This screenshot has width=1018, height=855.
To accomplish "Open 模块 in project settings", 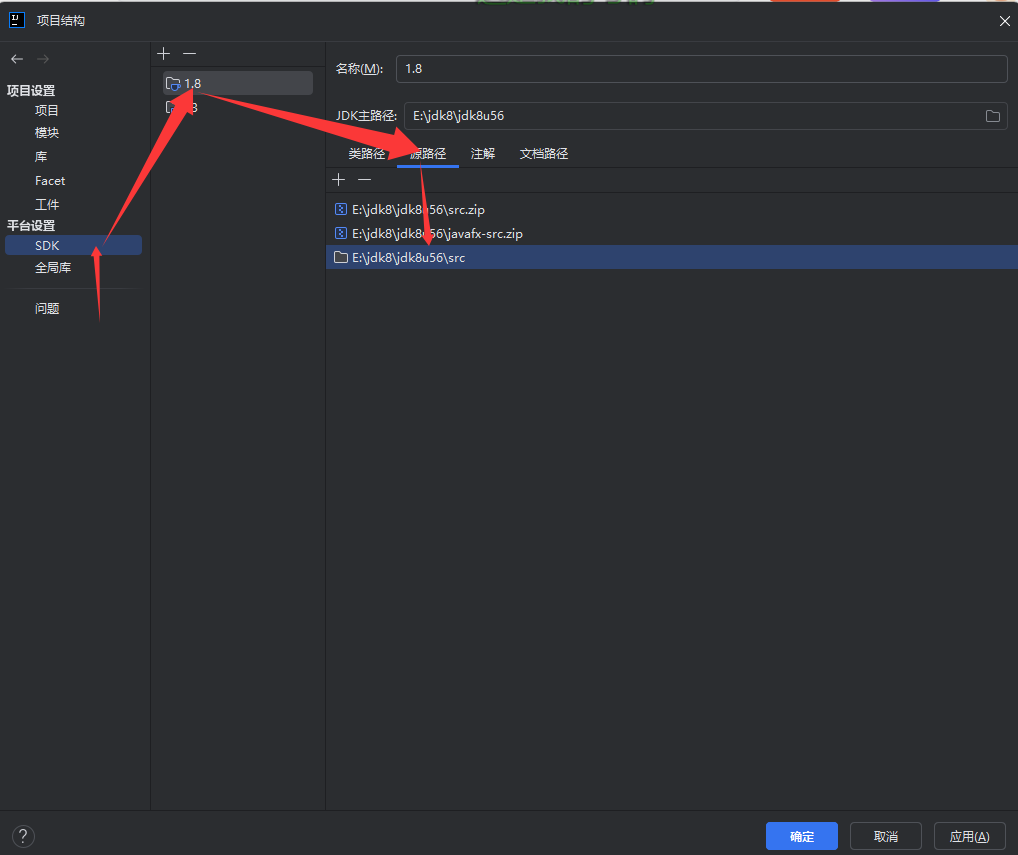I will coord(47,133).
